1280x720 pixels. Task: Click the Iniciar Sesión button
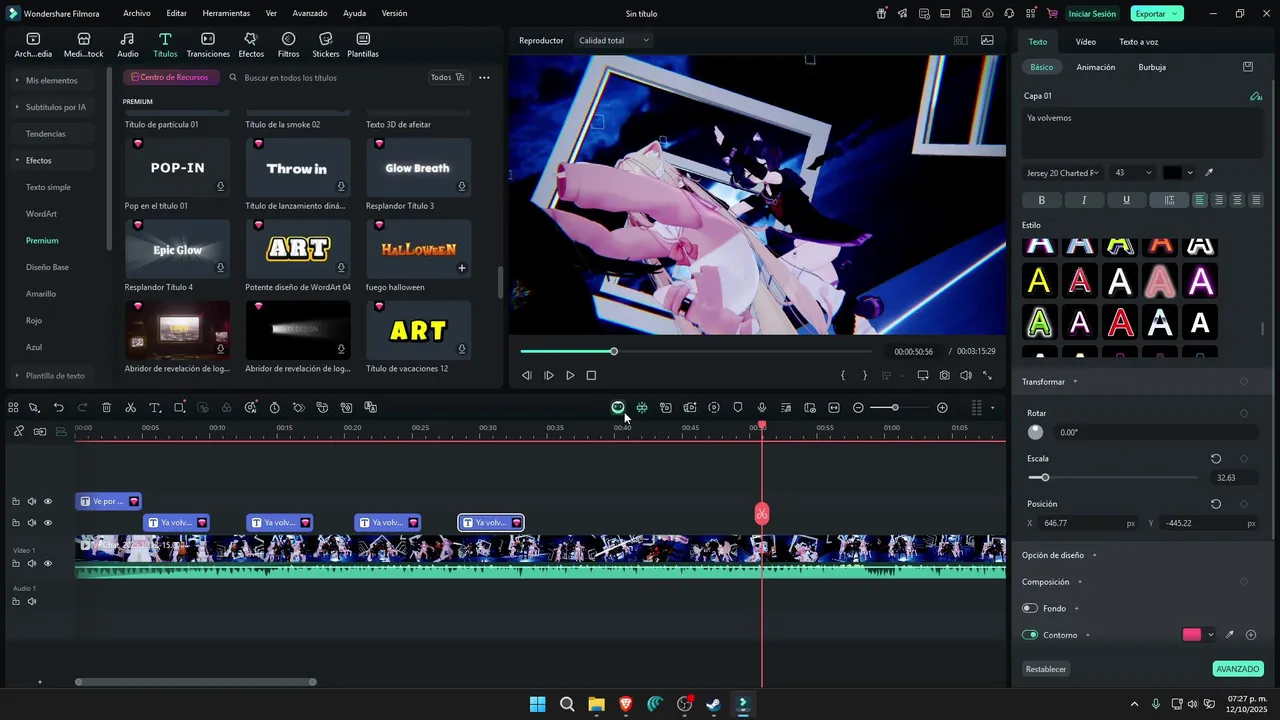(1092, 14)
